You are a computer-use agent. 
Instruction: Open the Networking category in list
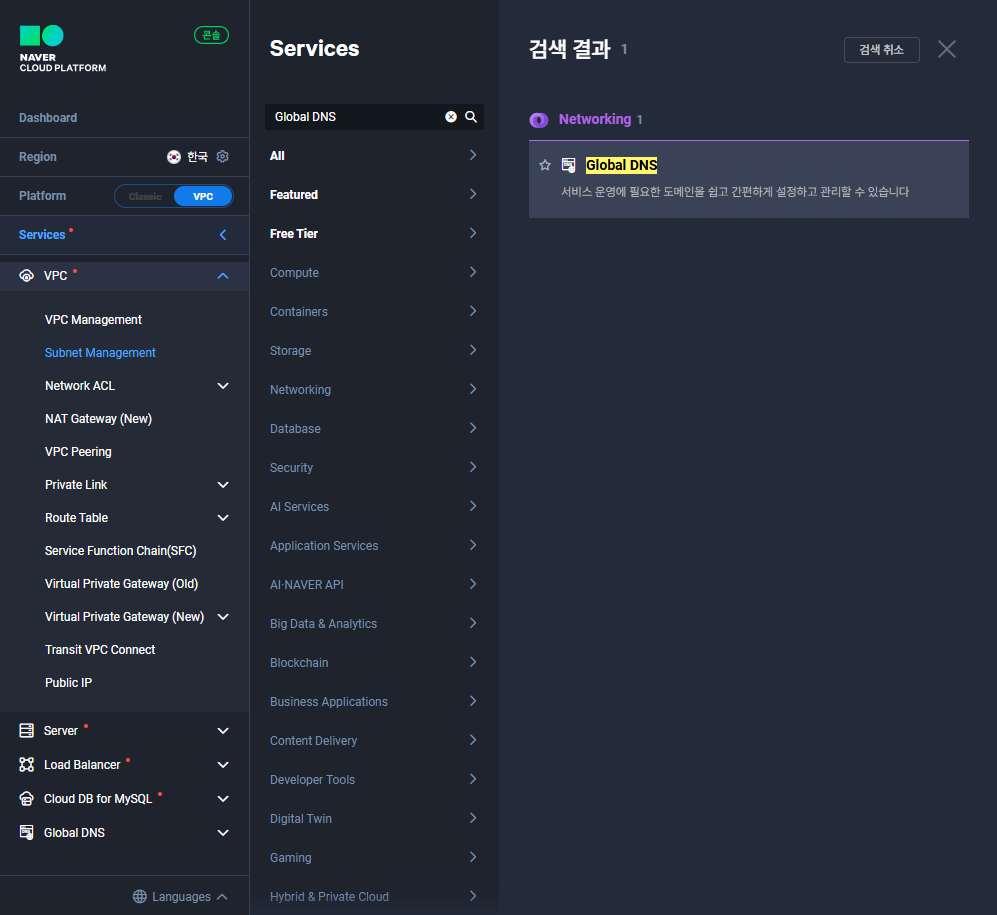pyautogui.click(x=374, y=390)
